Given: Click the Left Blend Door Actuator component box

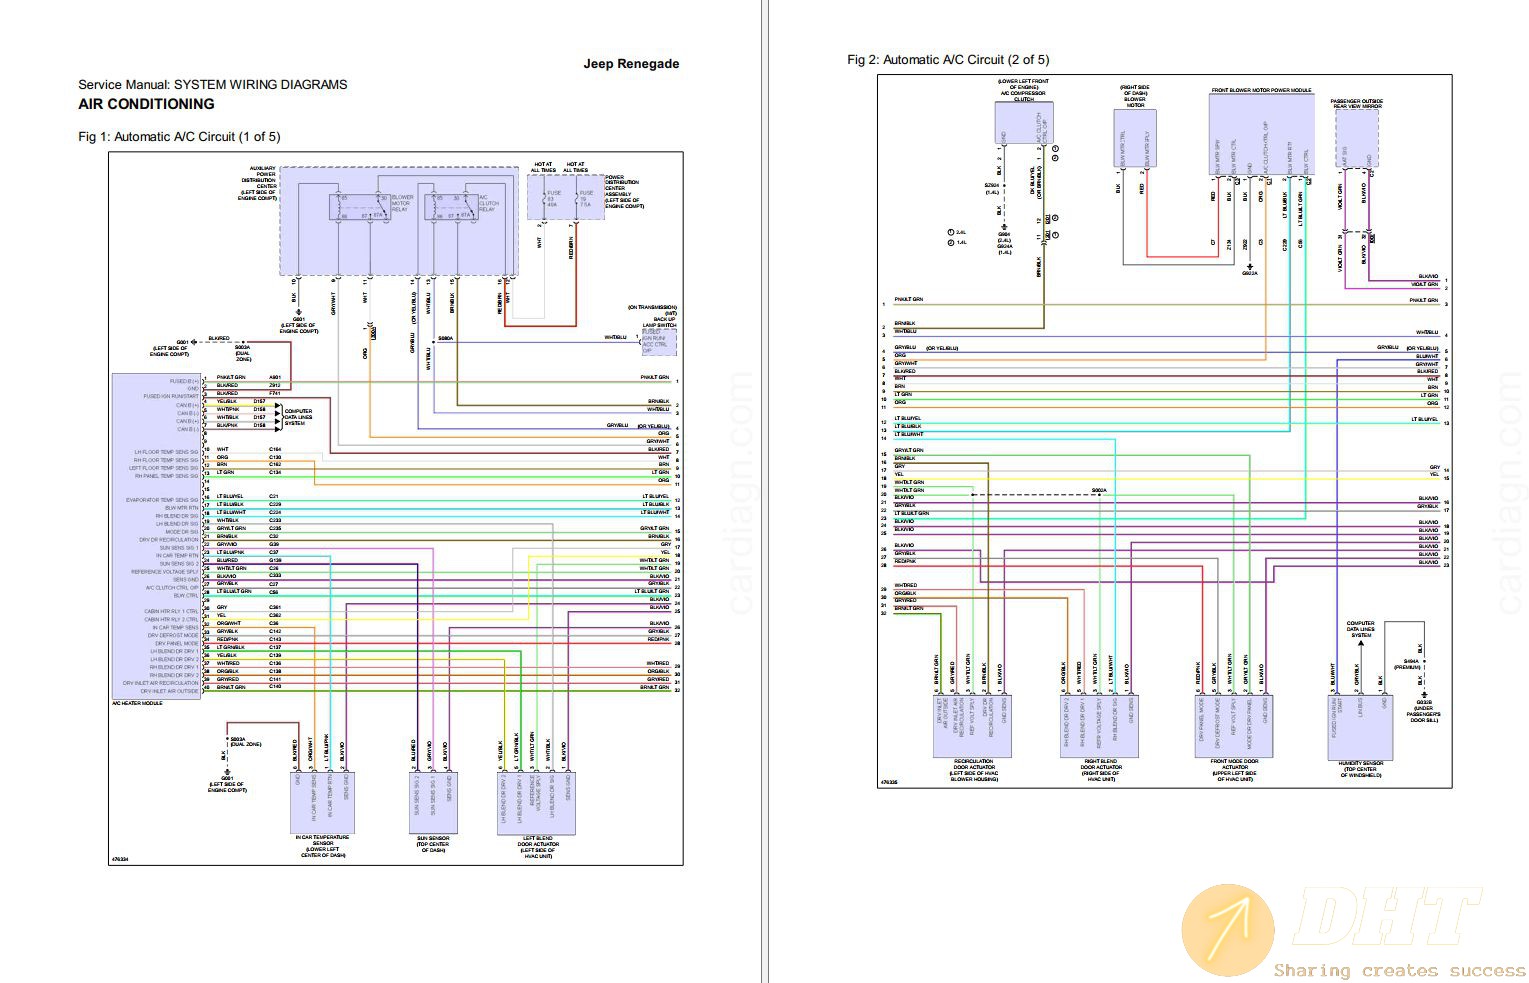Looking at the screenshot, I should tap(536, 801).
